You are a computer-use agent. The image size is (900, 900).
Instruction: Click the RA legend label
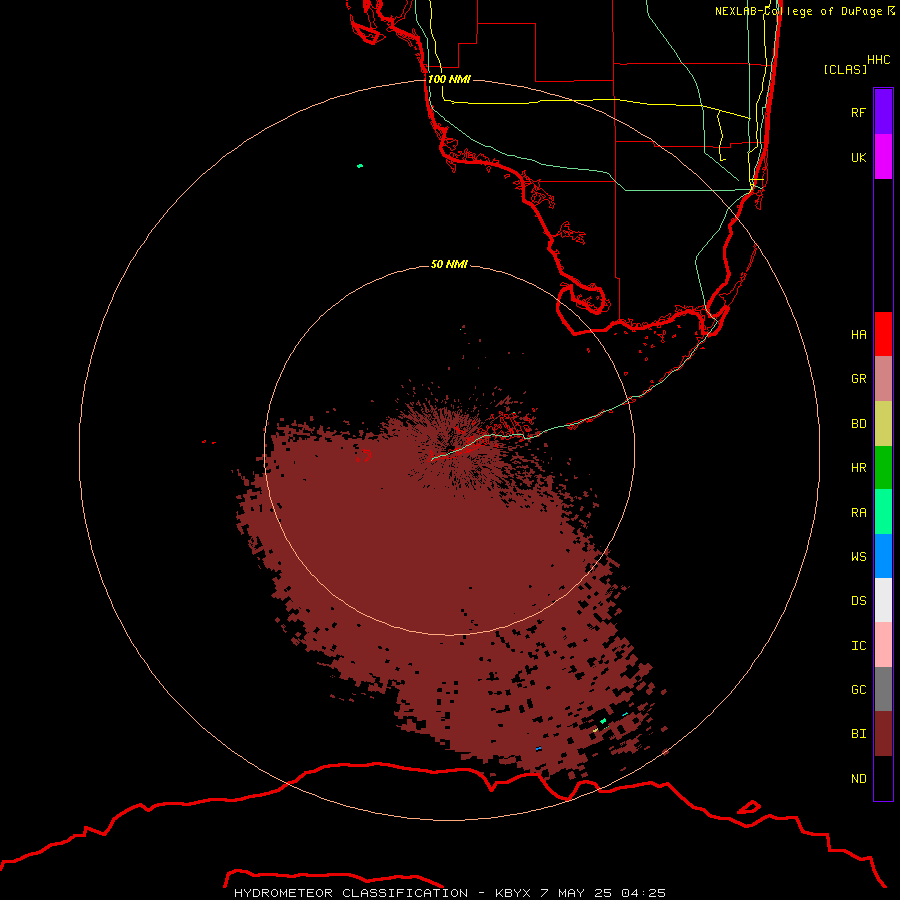click(858, 513)
